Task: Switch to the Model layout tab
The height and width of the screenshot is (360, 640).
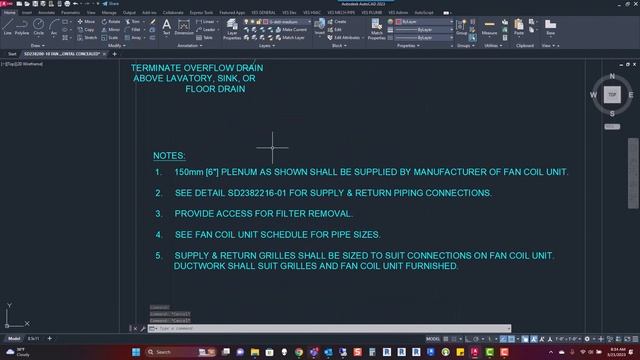Action: pos(14,338)
